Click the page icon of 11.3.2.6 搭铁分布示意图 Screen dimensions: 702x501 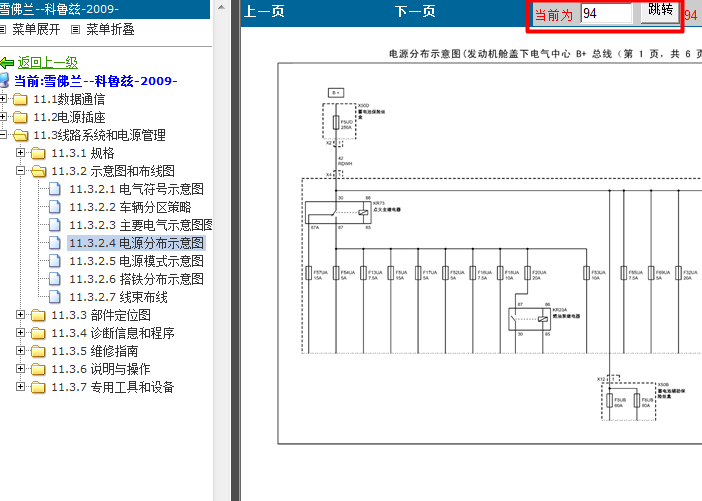click(x=55, y=278)
